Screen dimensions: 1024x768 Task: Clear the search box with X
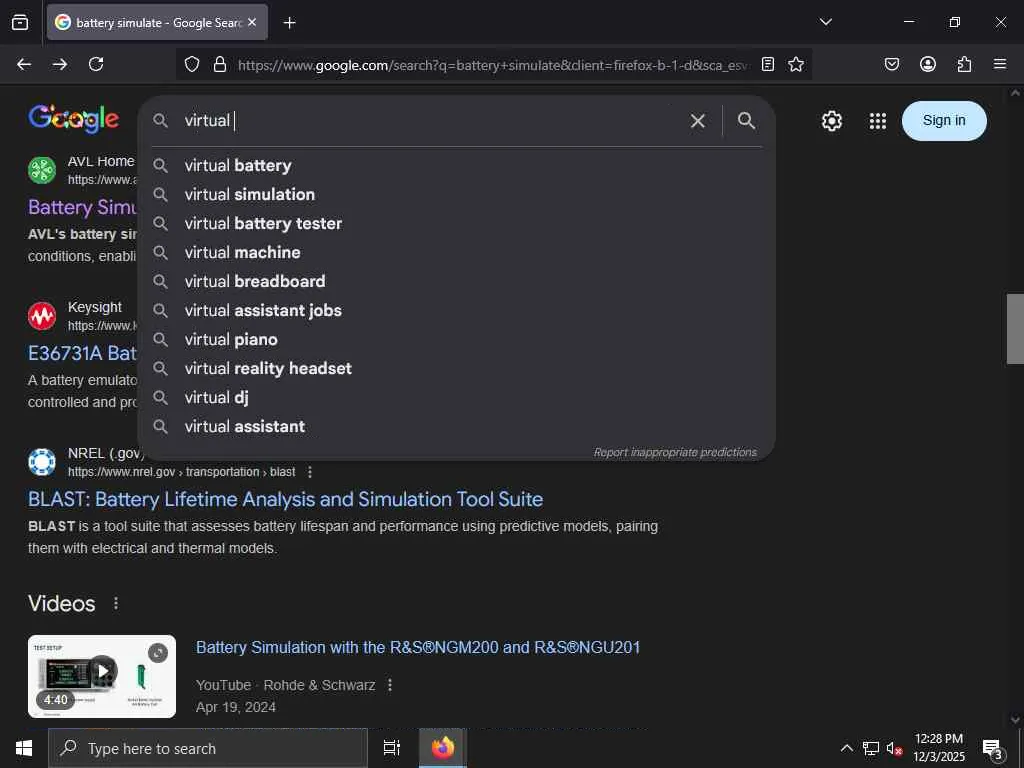click(x=697, y=121)
